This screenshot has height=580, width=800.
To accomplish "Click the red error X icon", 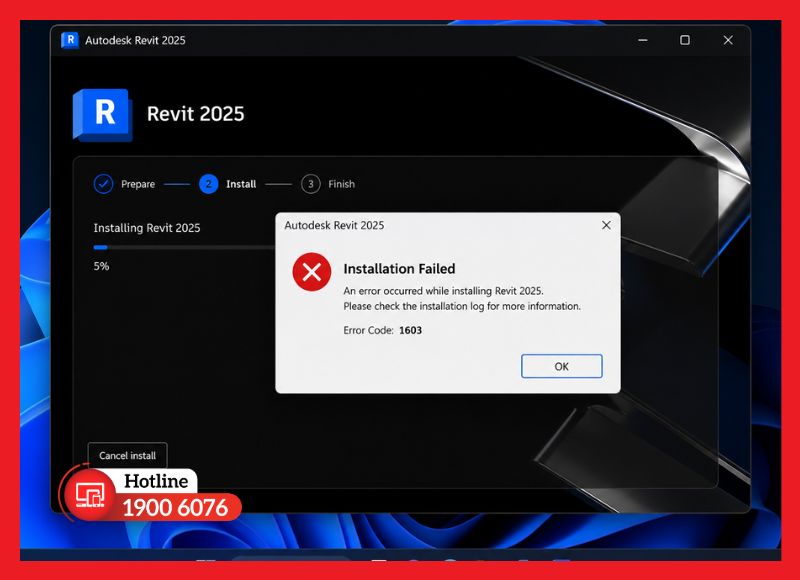I will coord(312,272).
